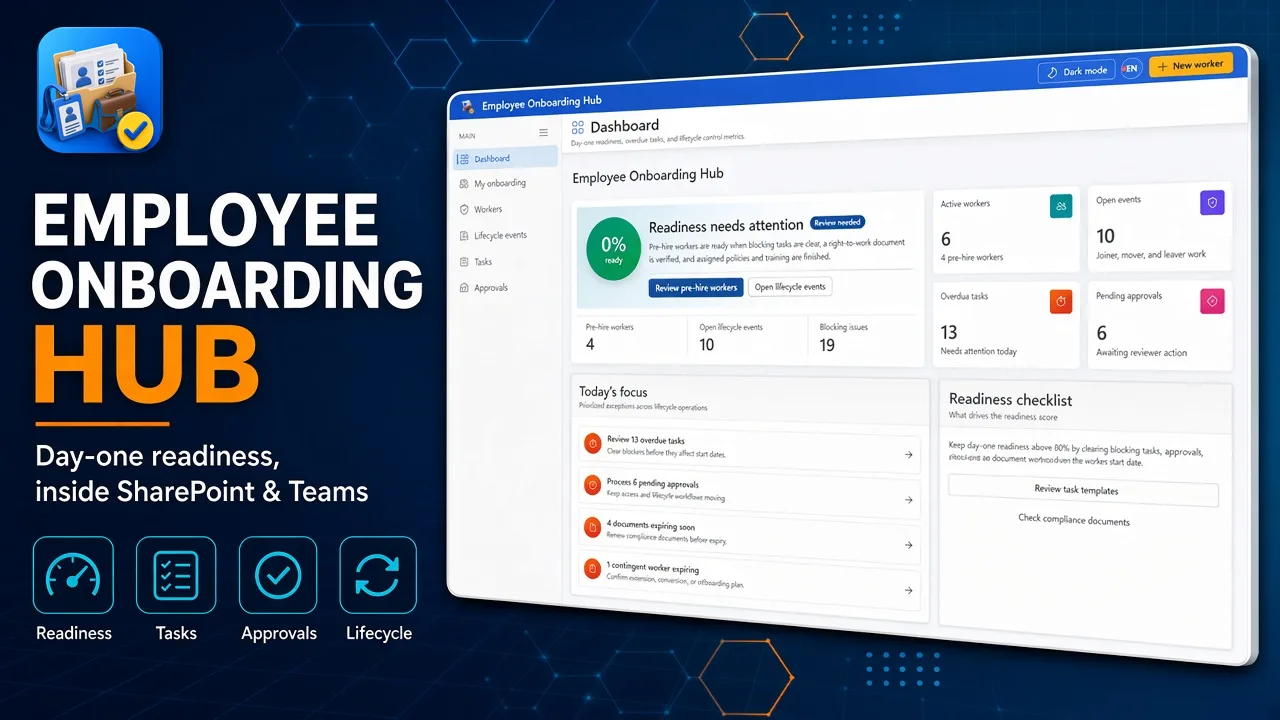Click the Pre-hire workers 4 stat
The image size is (1280, 720).
[x=610, y=337]
